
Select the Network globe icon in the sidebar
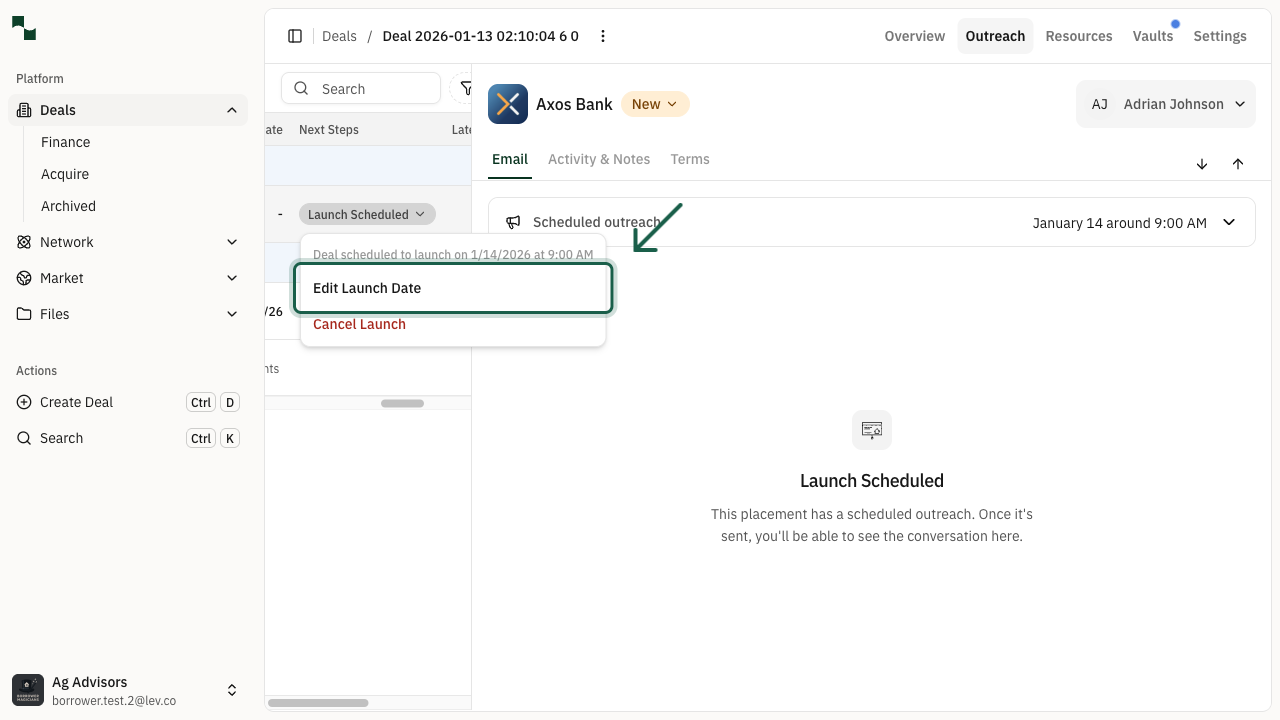point(24,242)
